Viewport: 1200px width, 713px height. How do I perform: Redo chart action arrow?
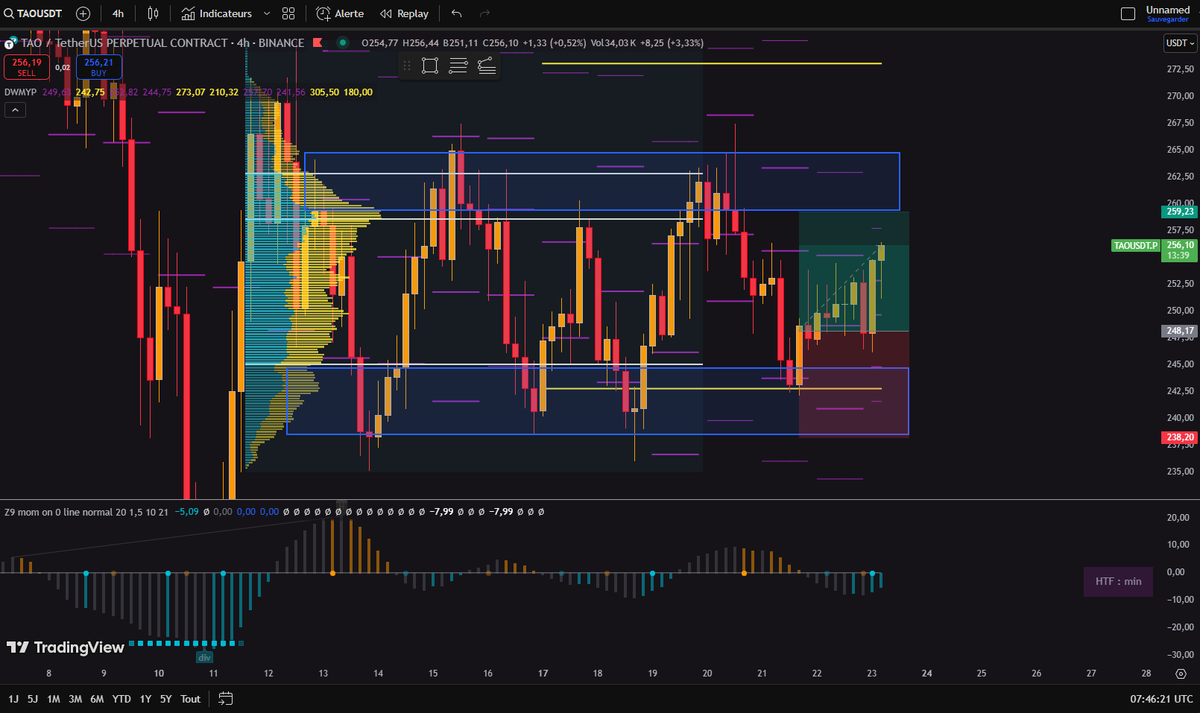[485, 14]
